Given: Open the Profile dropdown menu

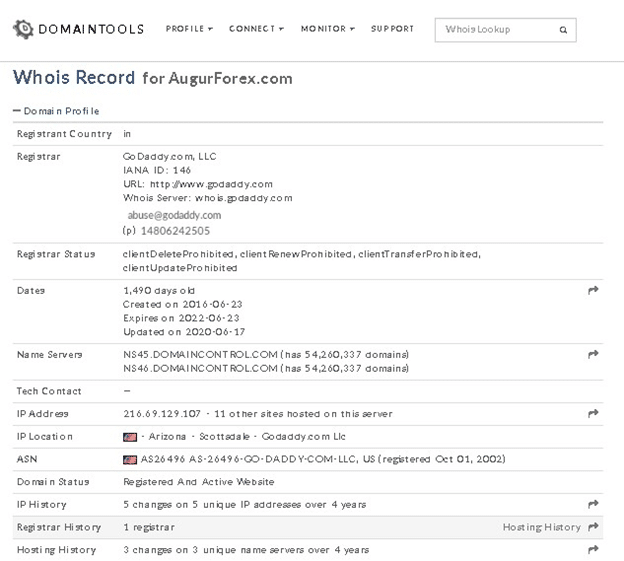Looking at the screenshot, I should (x=189, y=29).
